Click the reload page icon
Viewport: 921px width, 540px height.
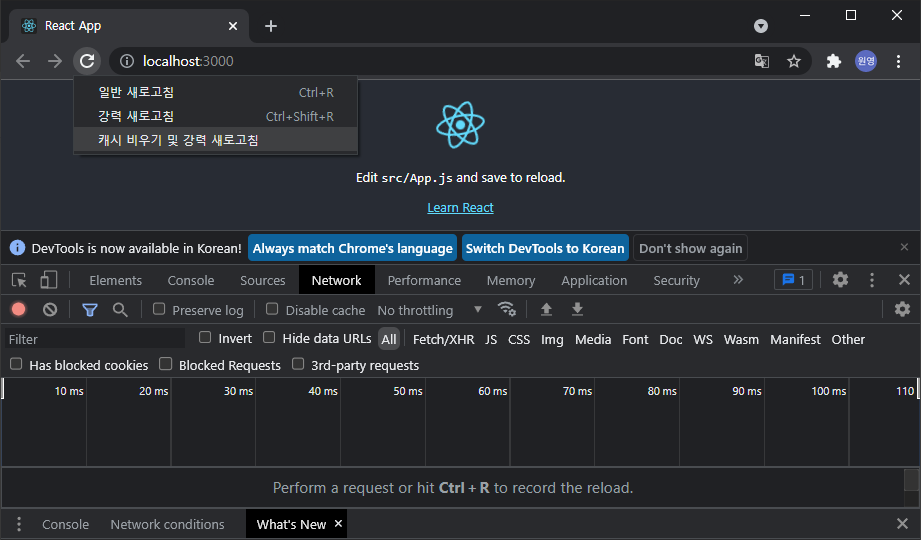87,61
